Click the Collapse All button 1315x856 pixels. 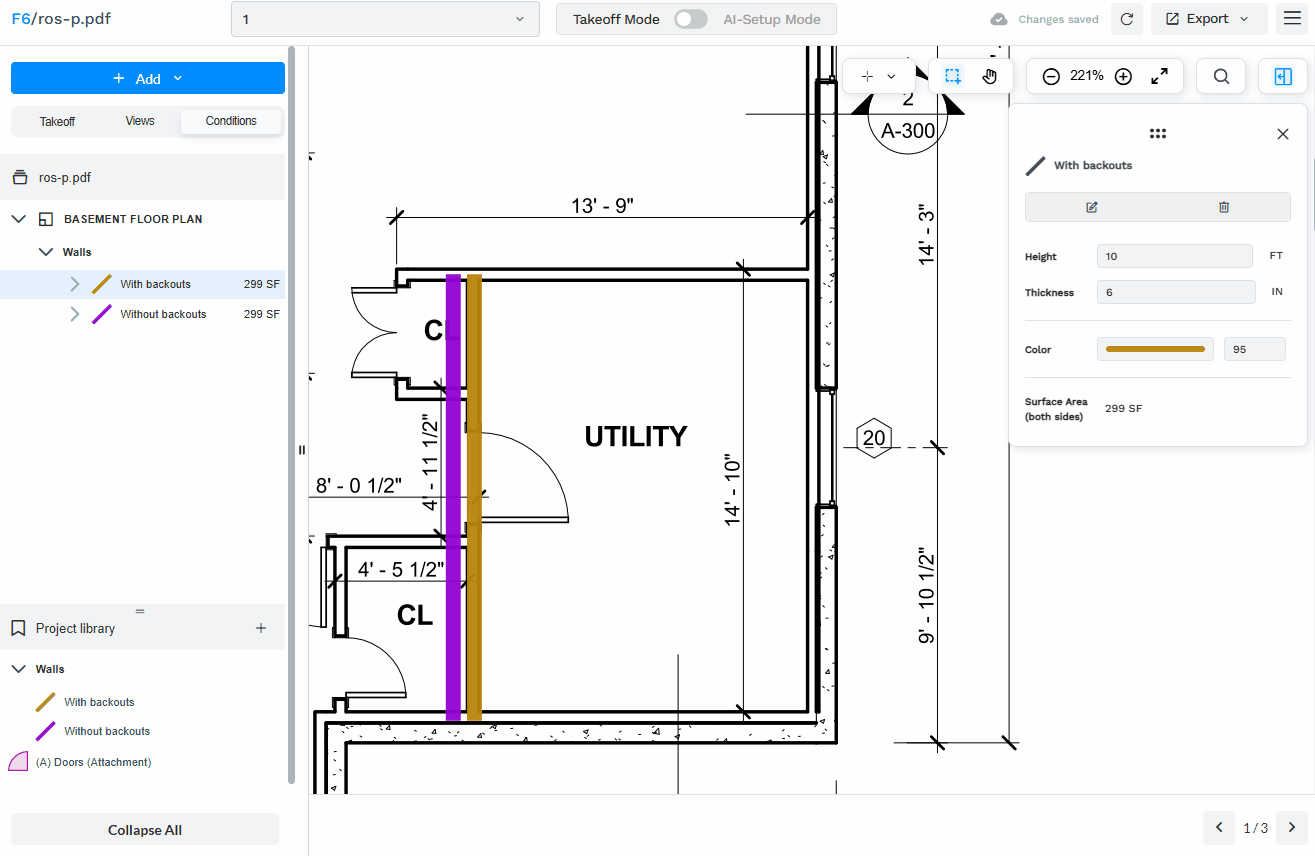click(145, 830)
